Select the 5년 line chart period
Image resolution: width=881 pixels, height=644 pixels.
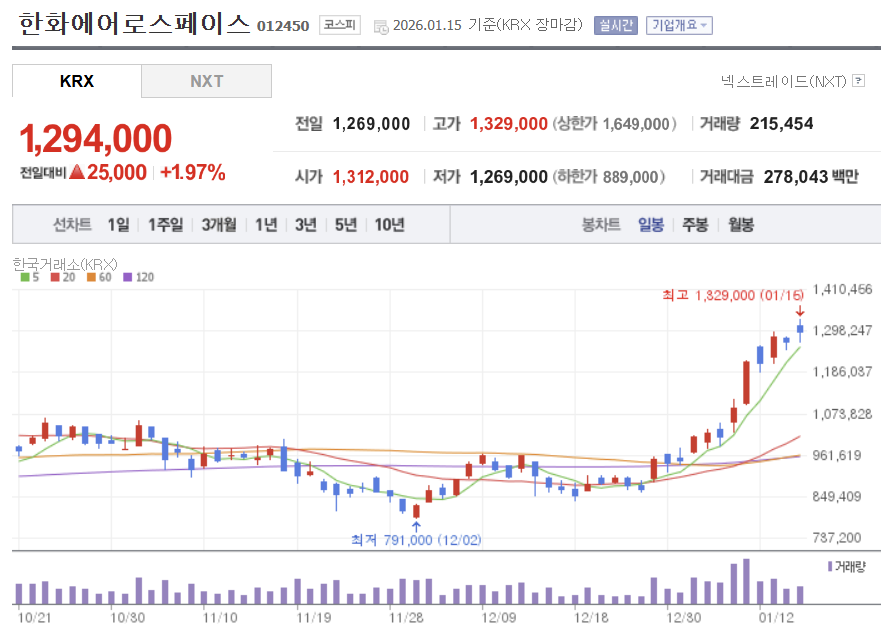click(x=346, y=225)
